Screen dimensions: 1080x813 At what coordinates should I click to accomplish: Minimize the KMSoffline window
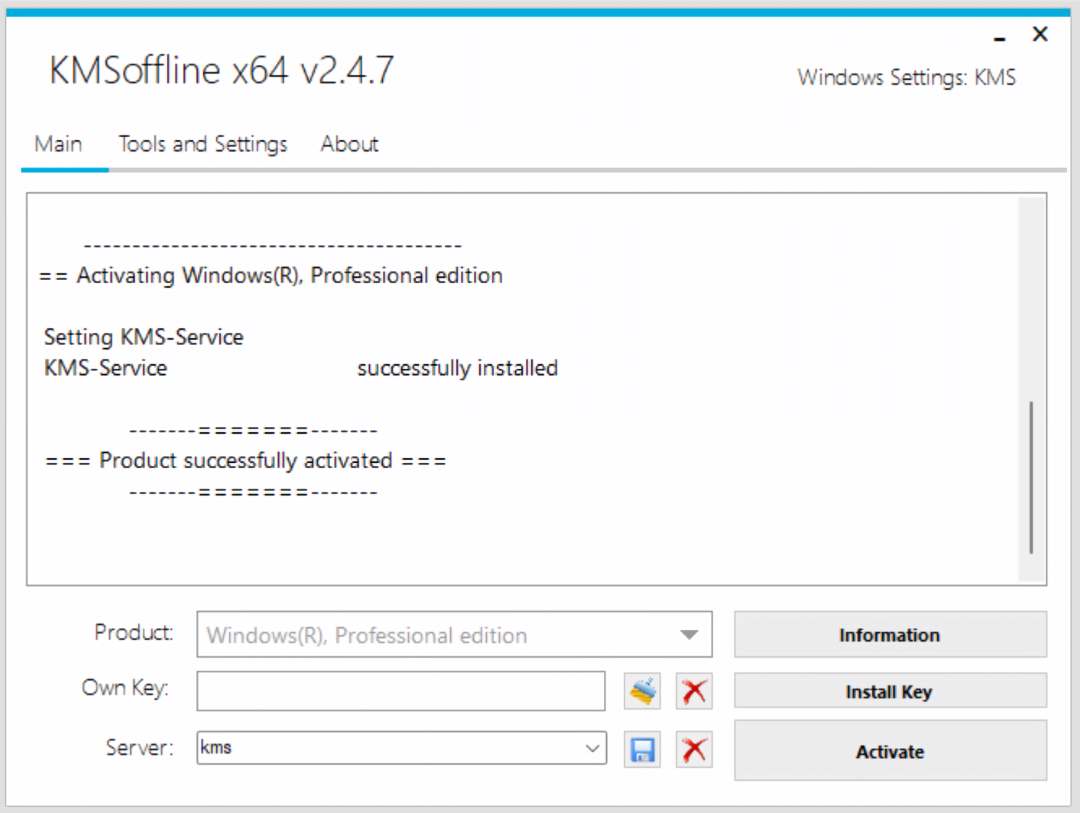point(999,38)
